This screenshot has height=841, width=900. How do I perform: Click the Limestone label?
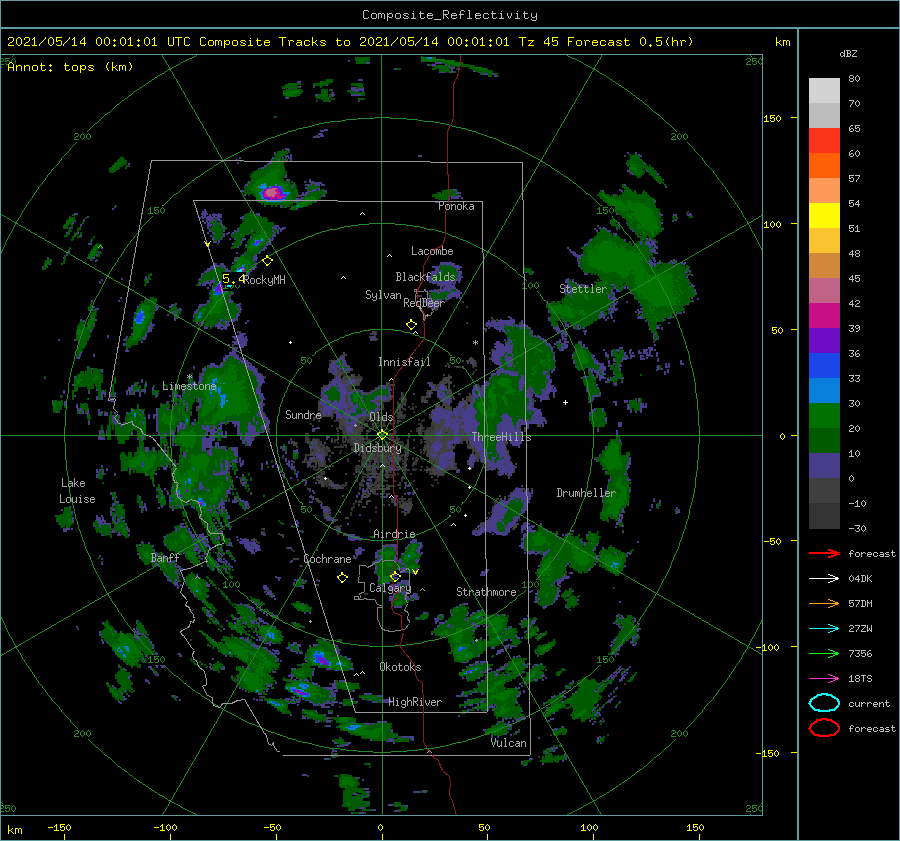click(x=189, y=386)
